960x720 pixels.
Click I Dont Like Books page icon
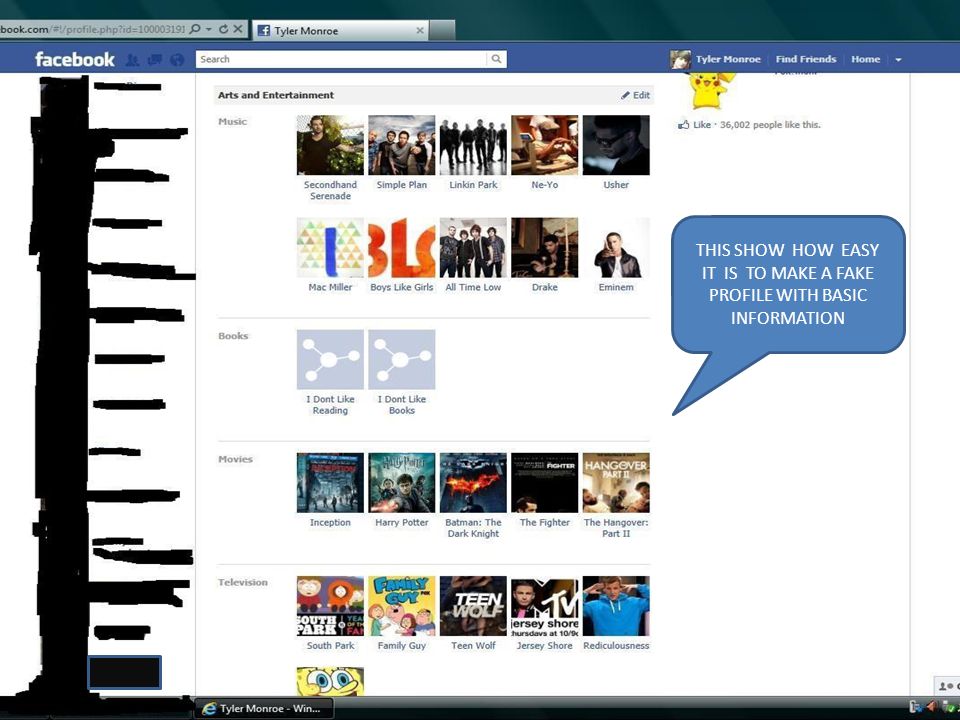[x=402, y=359]
